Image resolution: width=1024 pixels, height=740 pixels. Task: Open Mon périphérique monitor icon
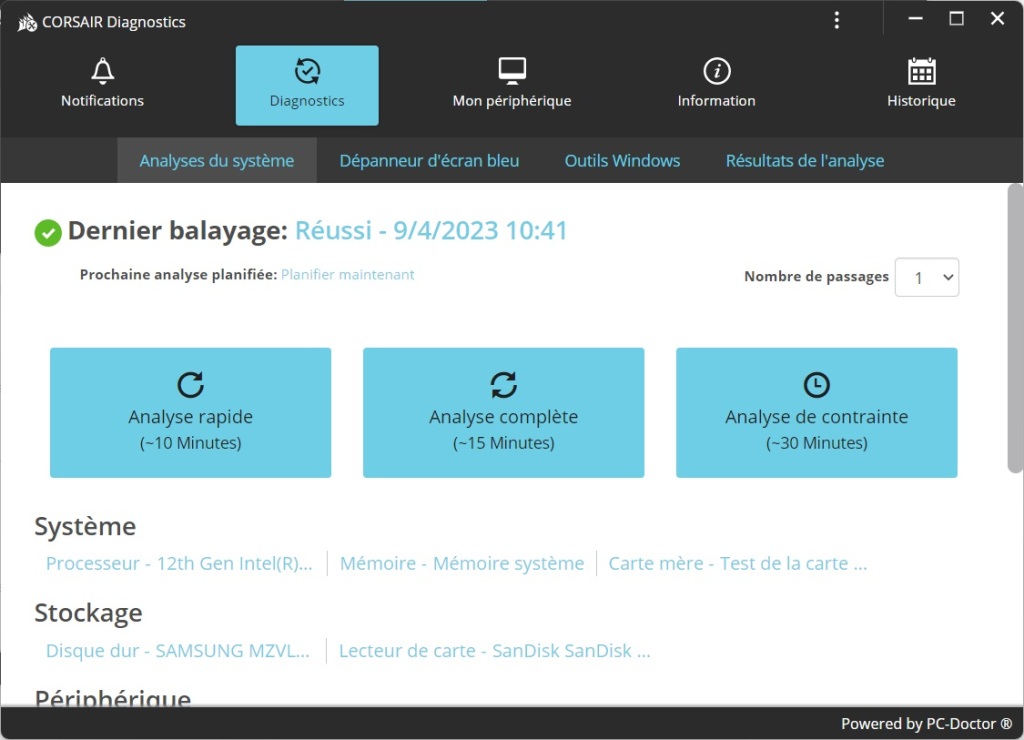[x=512, y=70]
